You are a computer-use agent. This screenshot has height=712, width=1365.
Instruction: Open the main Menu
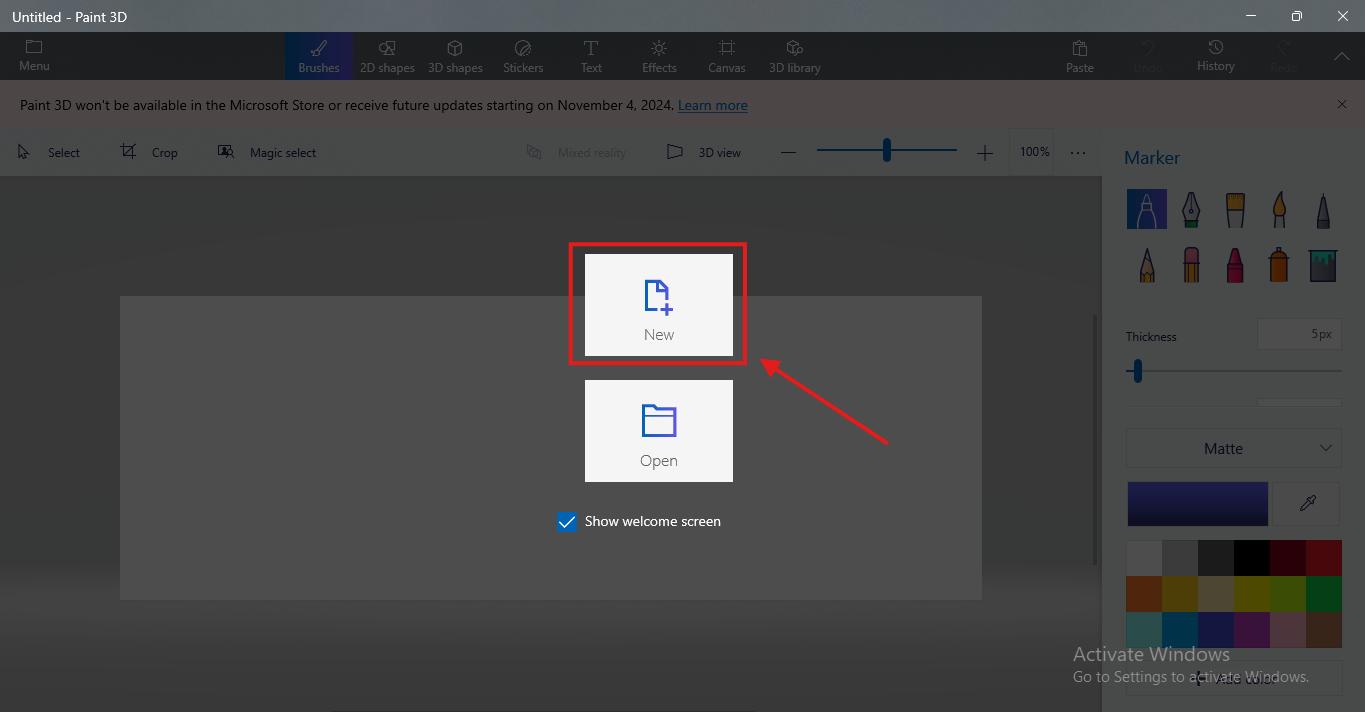[34, 56]
